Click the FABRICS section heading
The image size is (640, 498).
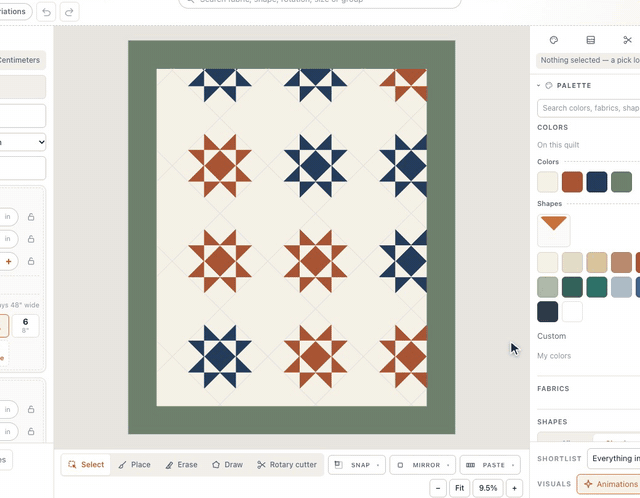(x=553, y=389)
